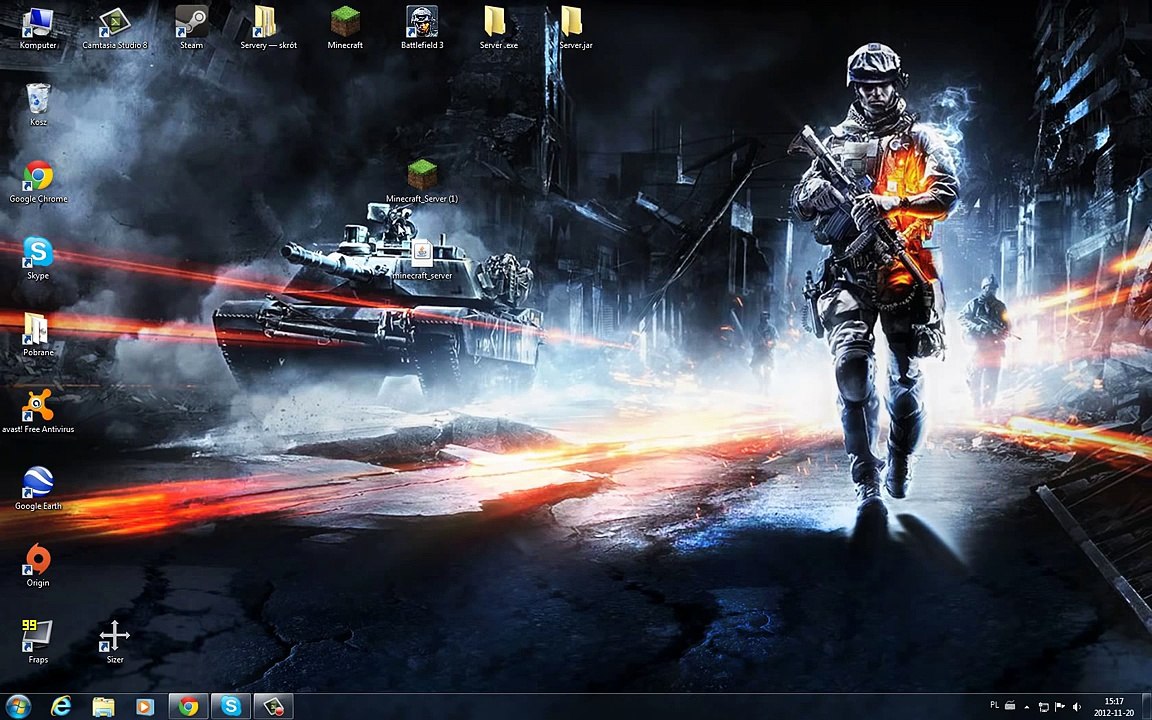Select the Server.jar folder

point(575,28)
